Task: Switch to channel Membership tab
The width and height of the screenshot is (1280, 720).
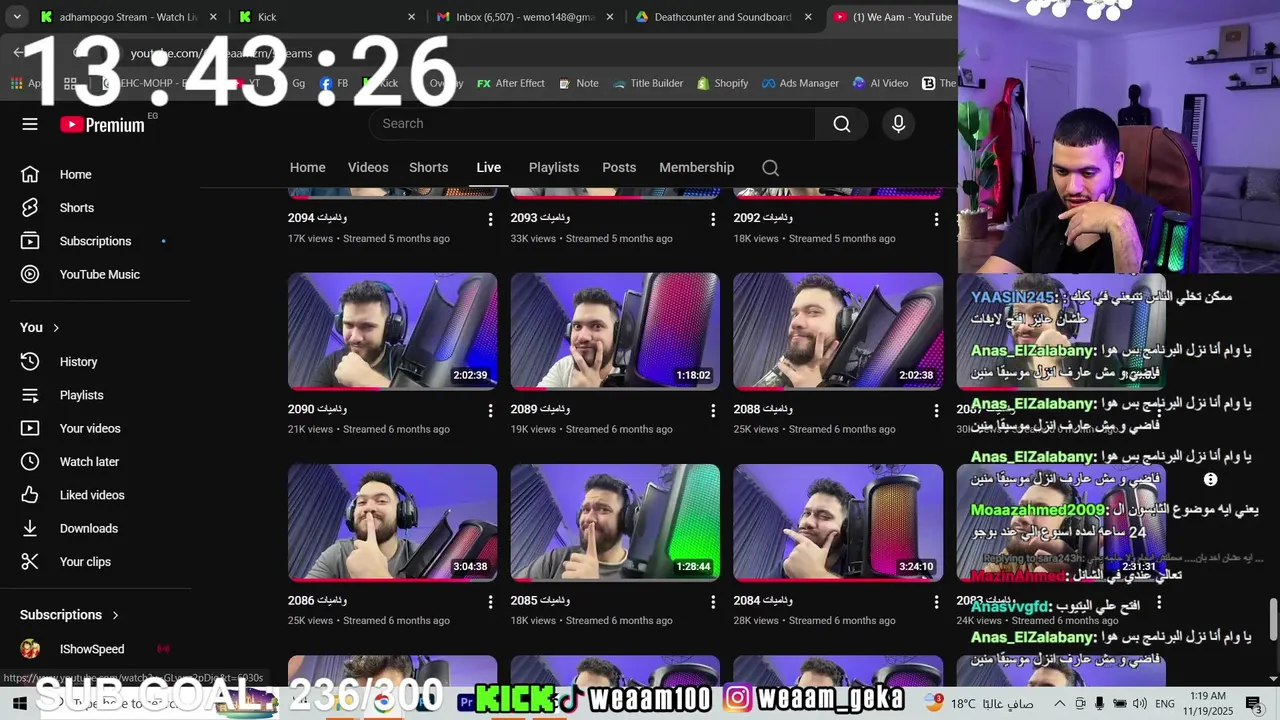Action: (x=697, y=168)
